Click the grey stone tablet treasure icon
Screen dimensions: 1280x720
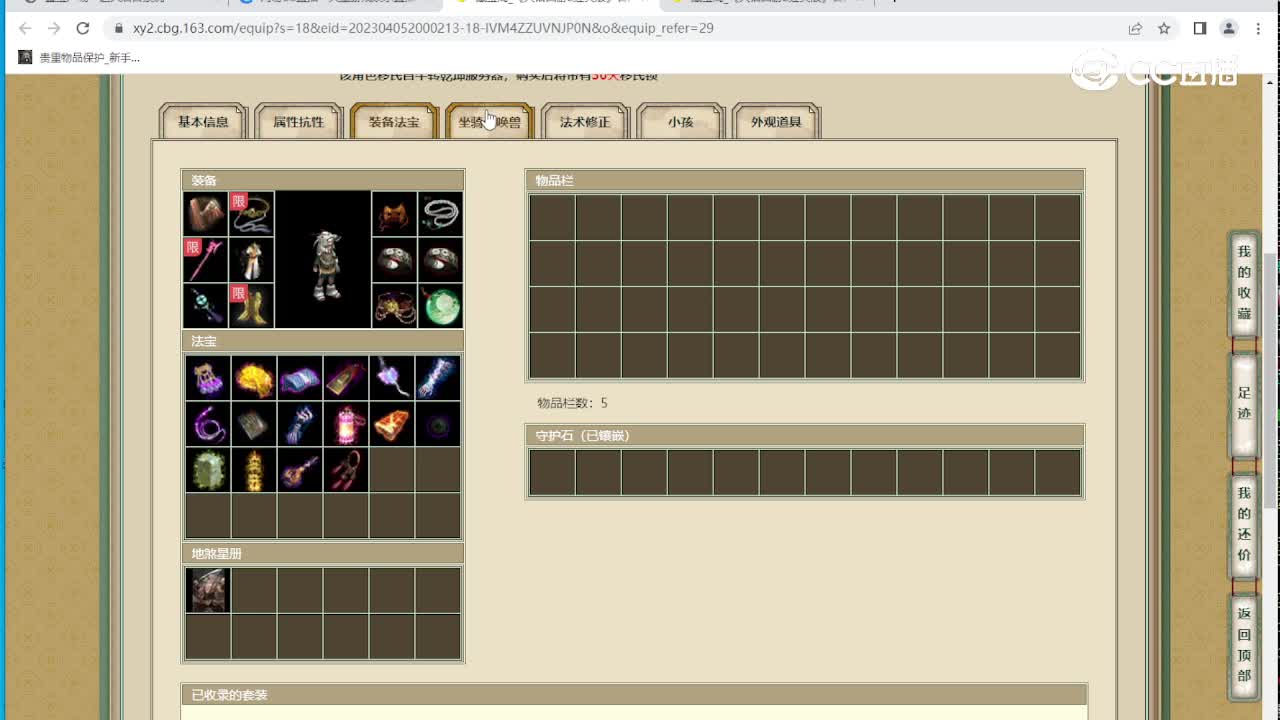click(x=254, y=424)
